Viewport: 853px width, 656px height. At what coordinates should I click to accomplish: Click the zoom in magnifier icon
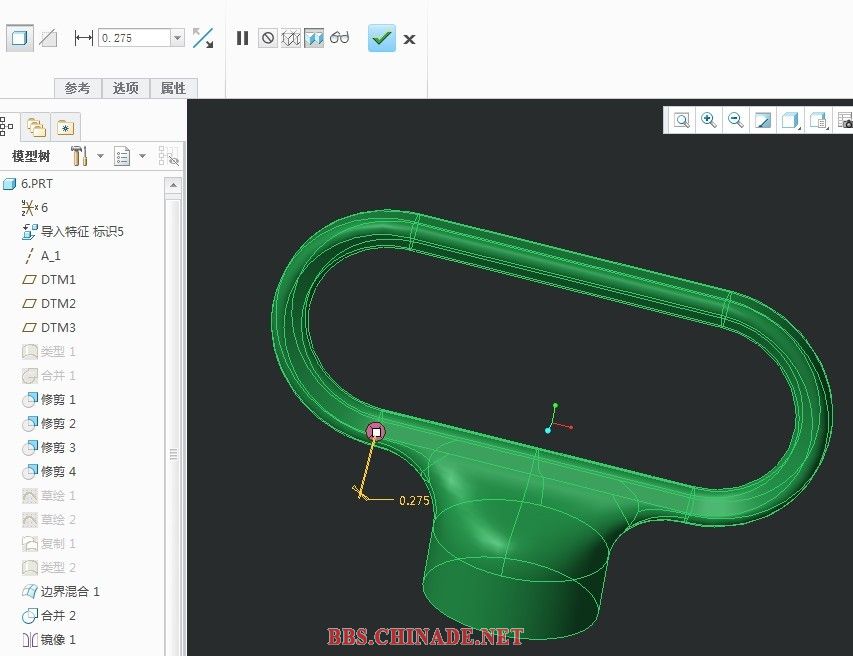[x=709, y=120]
